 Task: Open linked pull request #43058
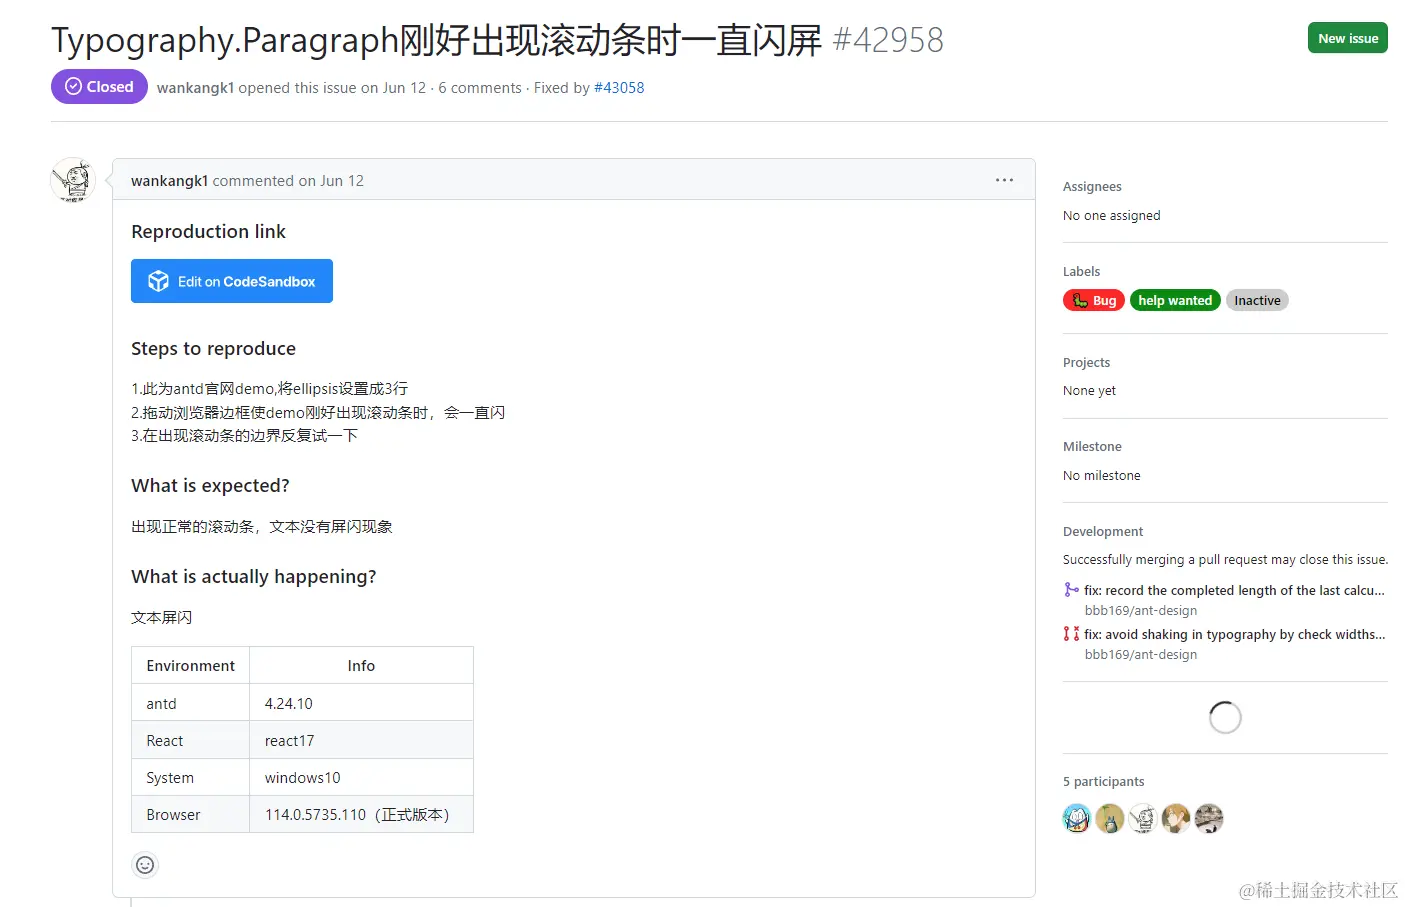[619, 88]
